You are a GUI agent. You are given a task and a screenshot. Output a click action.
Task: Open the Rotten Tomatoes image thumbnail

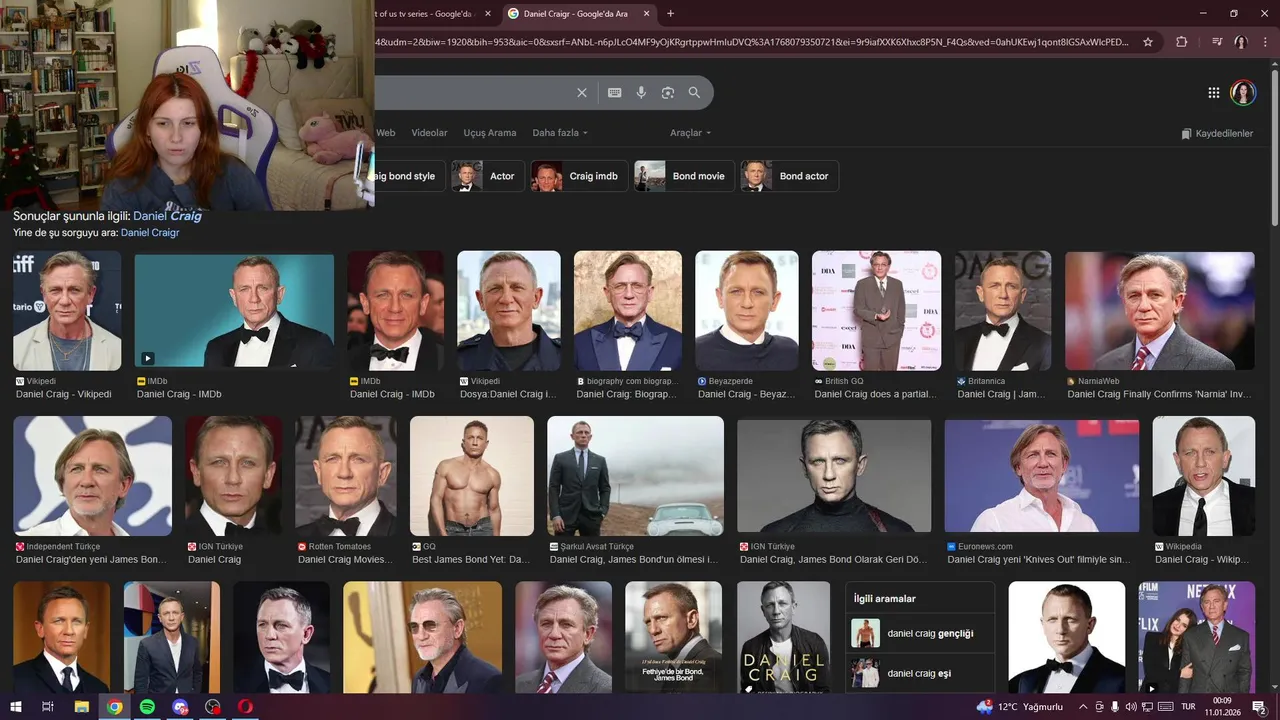[346, 477]
